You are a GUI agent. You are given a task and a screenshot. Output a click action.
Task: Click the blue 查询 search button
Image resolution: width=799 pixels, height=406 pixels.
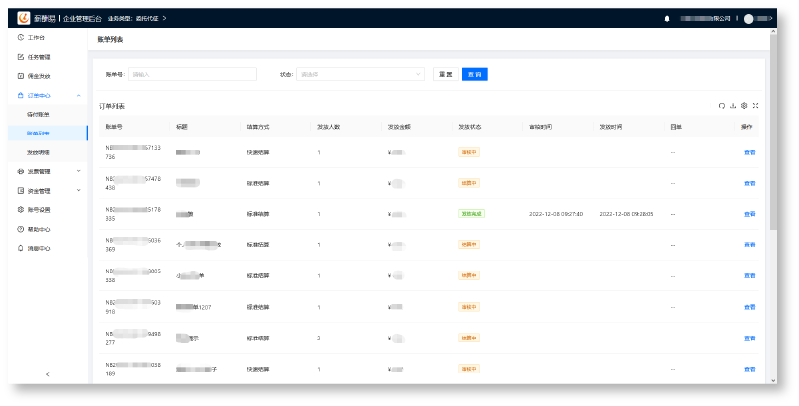pyautogui.click(x=475, y=74)
